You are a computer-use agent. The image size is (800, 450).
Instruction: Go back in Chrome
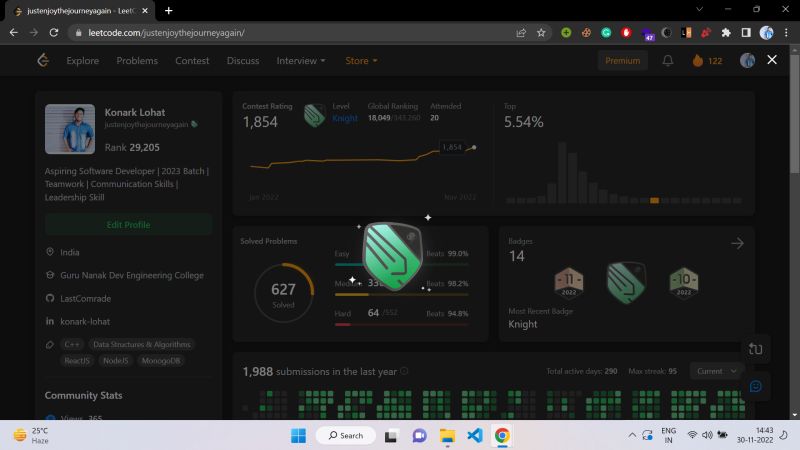click(14, 33)
